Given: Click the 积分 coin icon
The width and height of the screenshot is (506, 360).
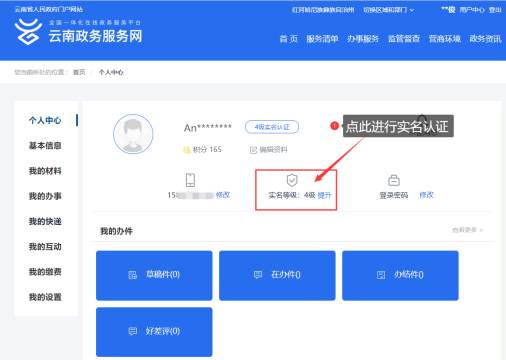Looking at the screenshot, I should click(x=187, y=150).
